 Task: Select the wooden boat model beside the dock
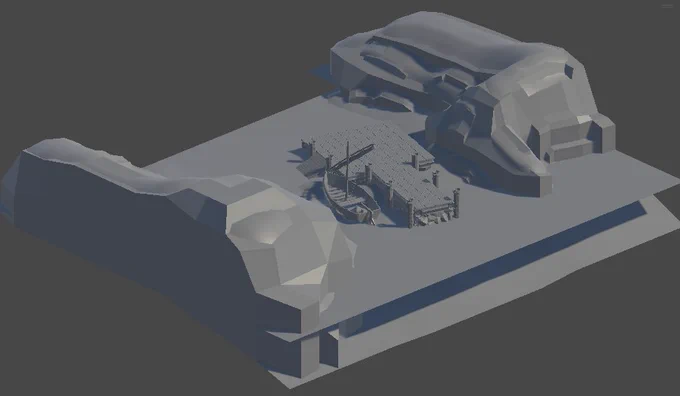tap(350, 200)
